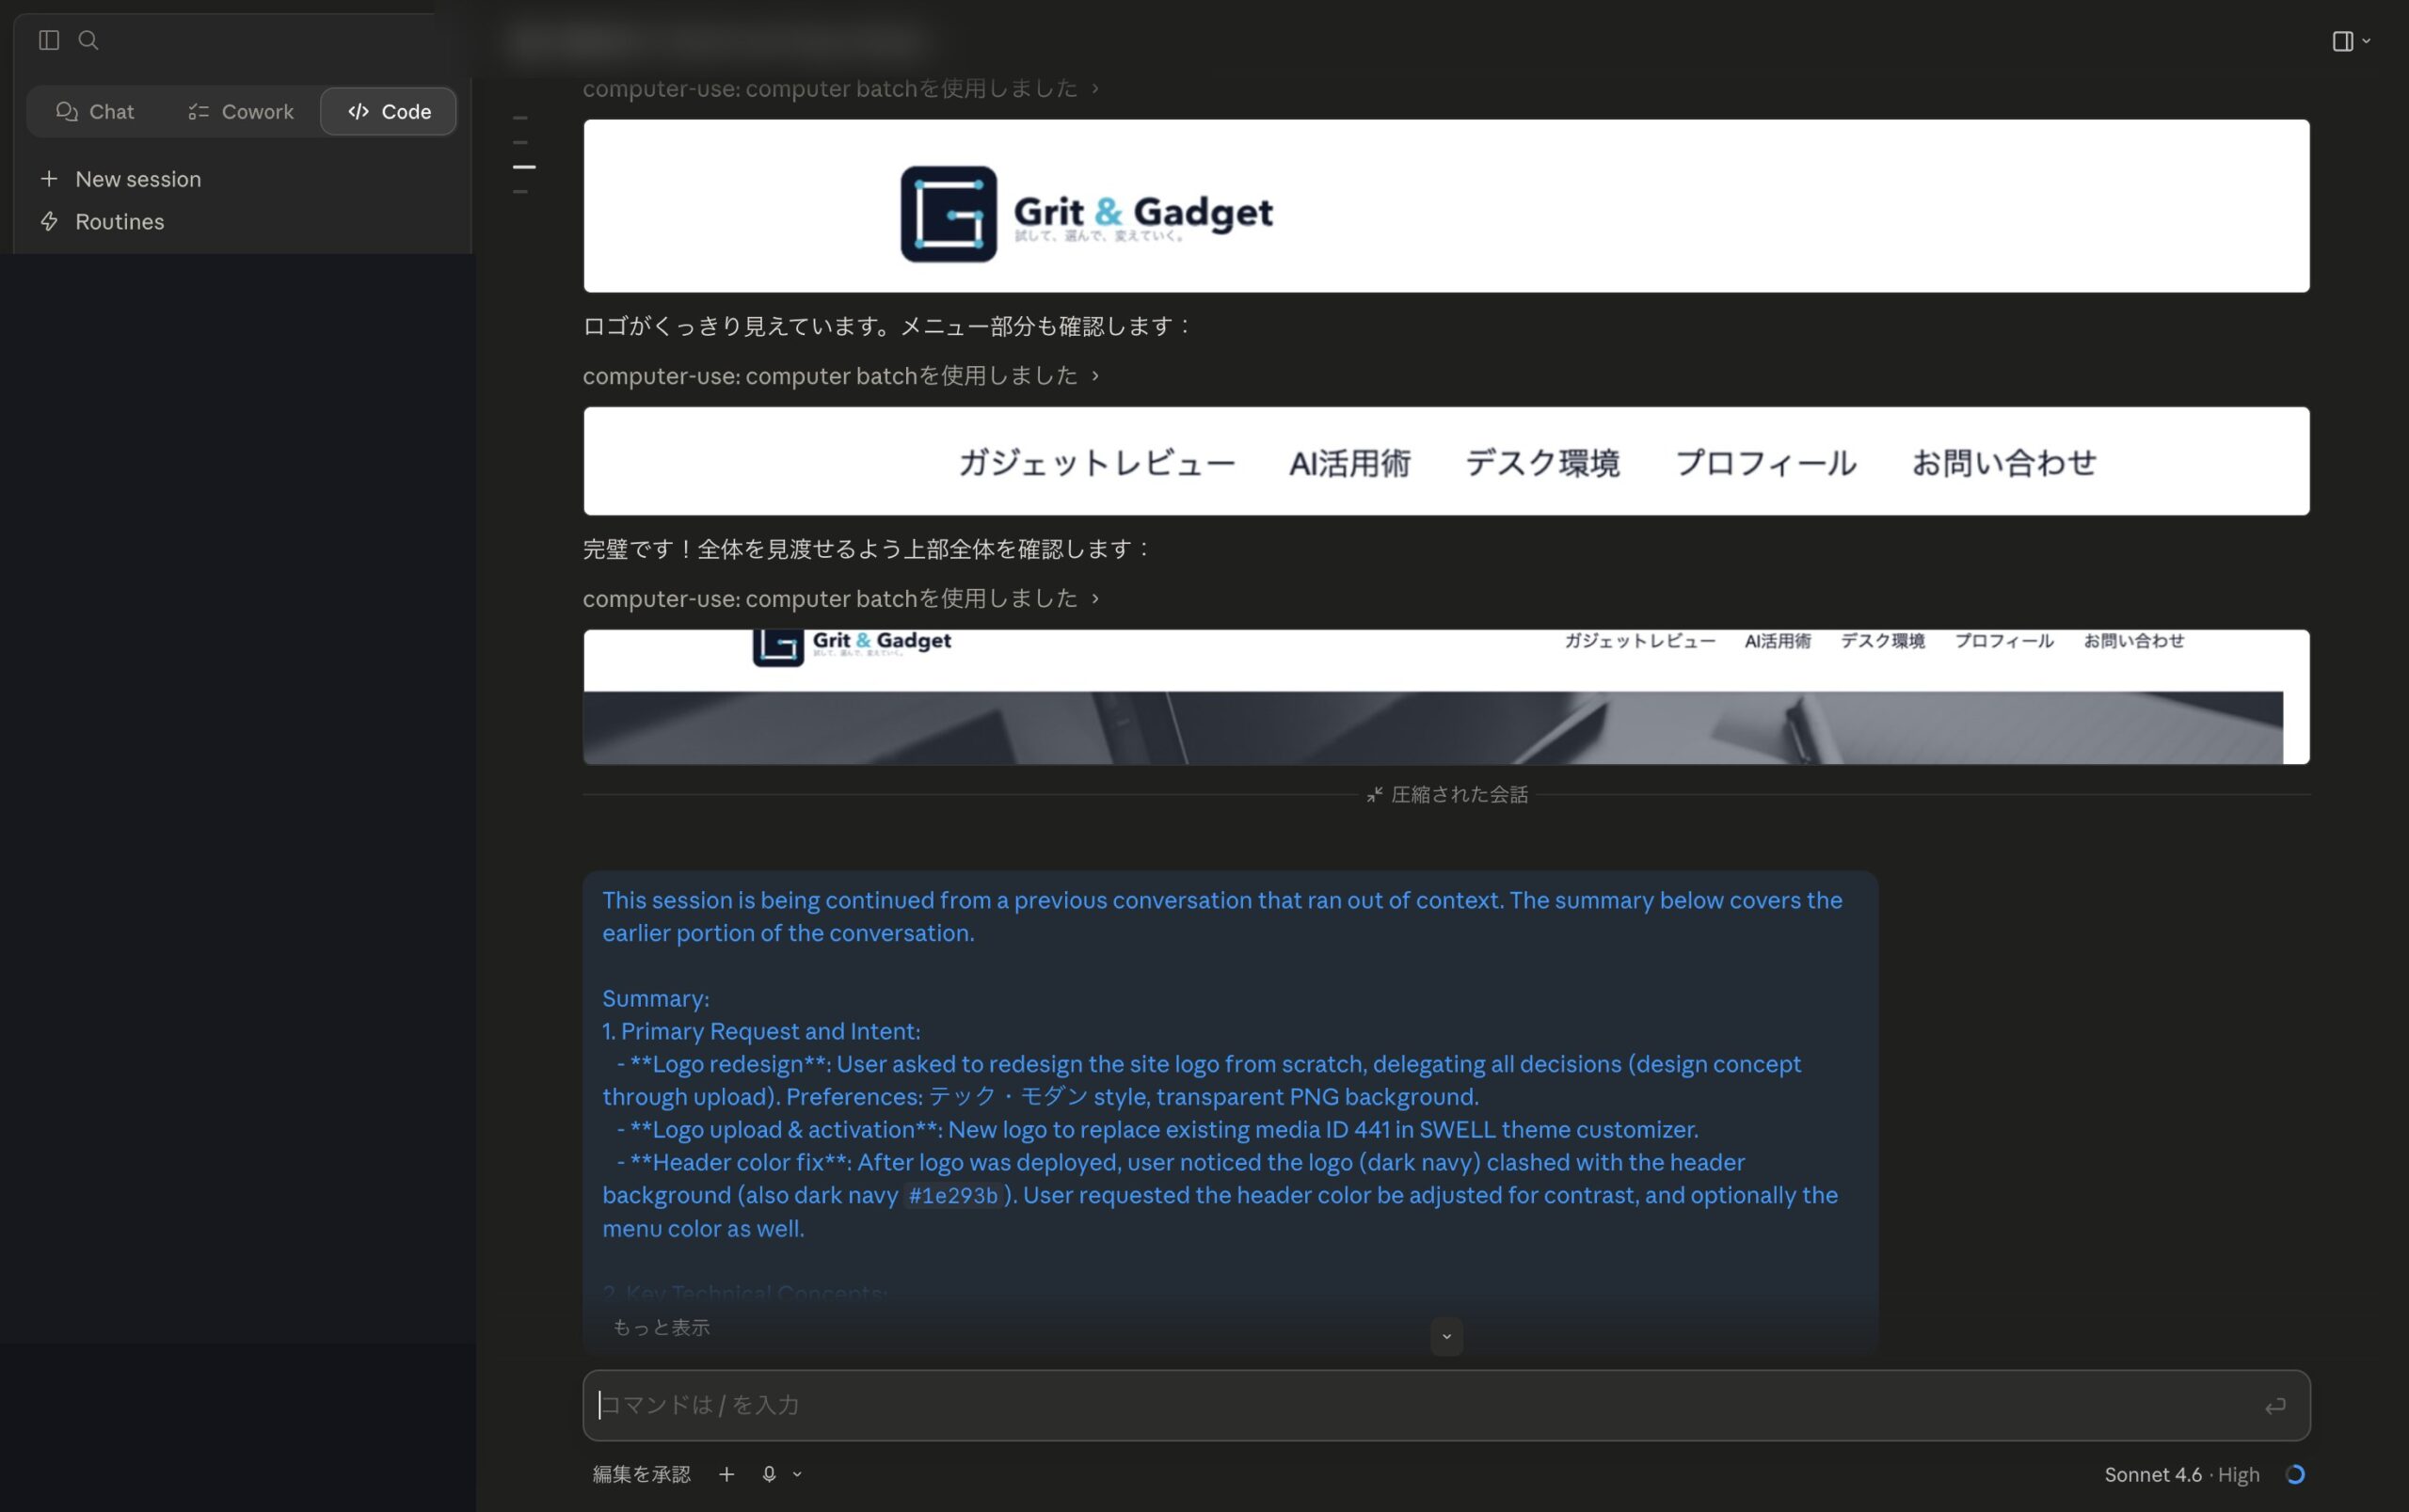Viewport: 2409px width, 1512px height.
Task: Click もっと表示 to expand summary
Action: [661, 1327]
